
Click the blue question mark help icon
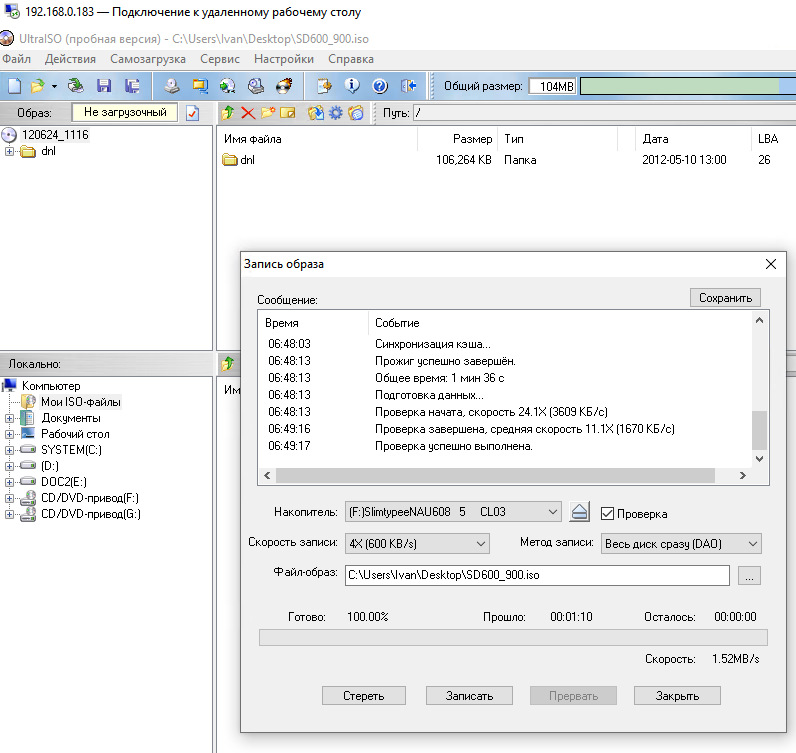(380, 86)
